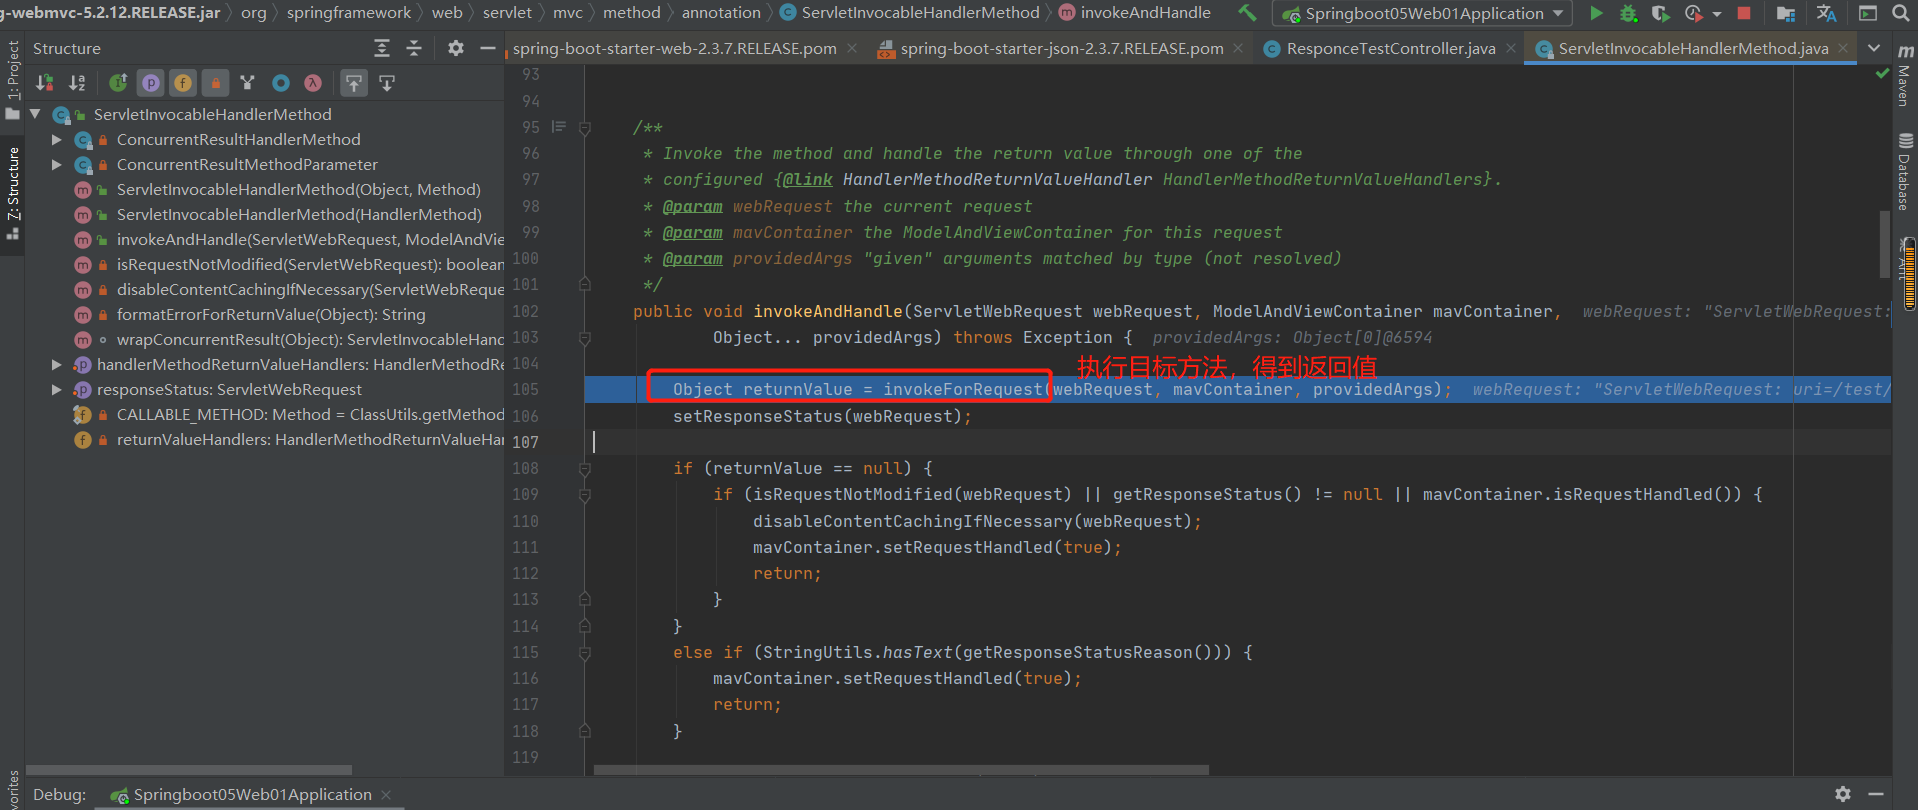Click the springframework breadcrumb
1918x810 pixels.
[349, 13]
